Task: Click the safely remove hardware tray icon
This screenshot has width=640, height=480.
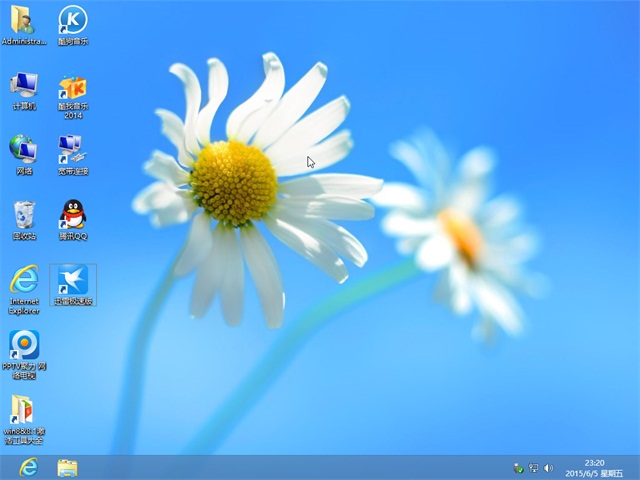Action: click(518, 468)
